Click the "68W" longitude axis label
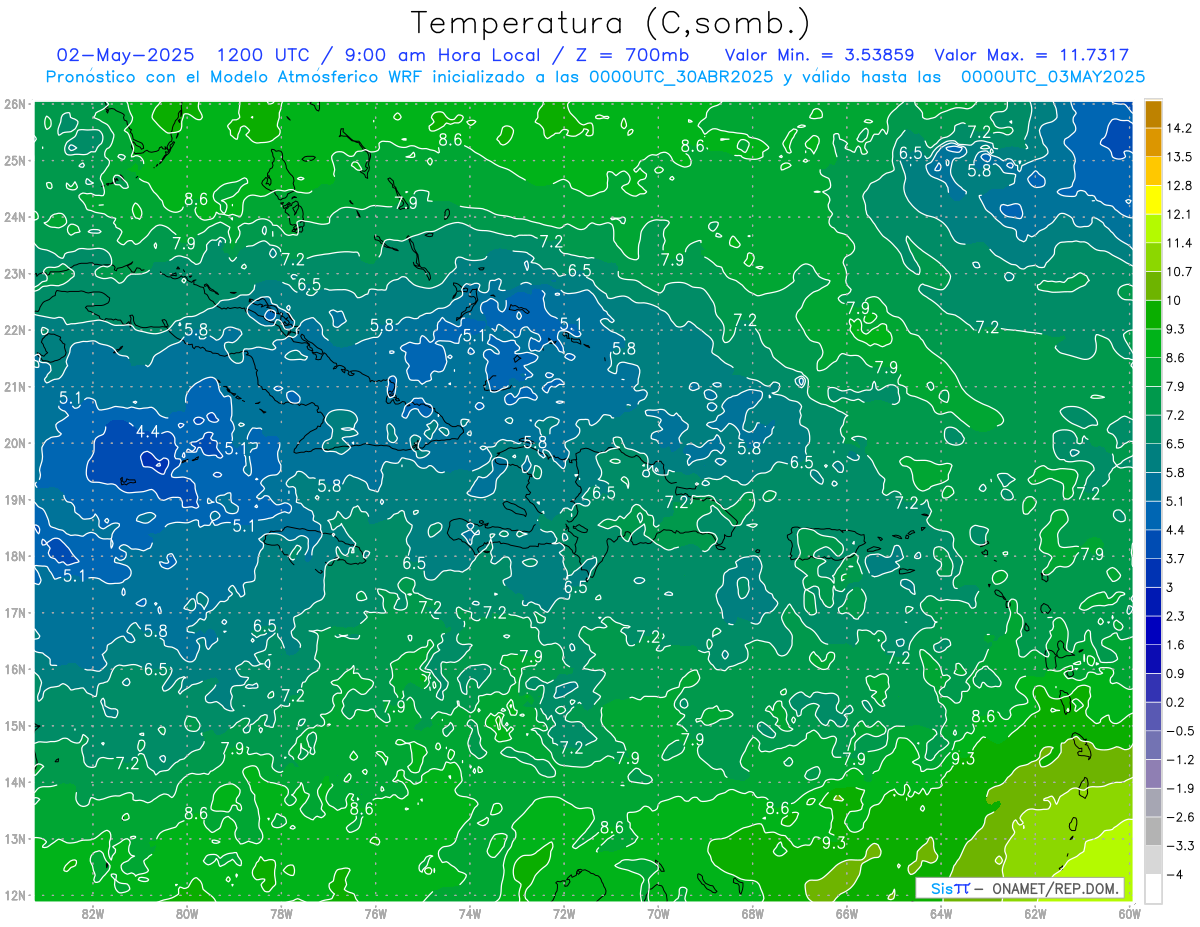 [x=752, y=913]
